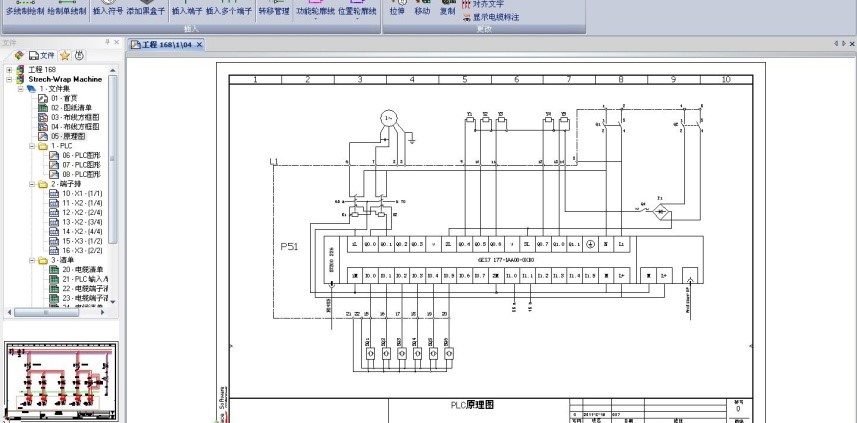Click the 复制 copy tool
The height and width of the screenshot is (423, 857).
point(447,10)
